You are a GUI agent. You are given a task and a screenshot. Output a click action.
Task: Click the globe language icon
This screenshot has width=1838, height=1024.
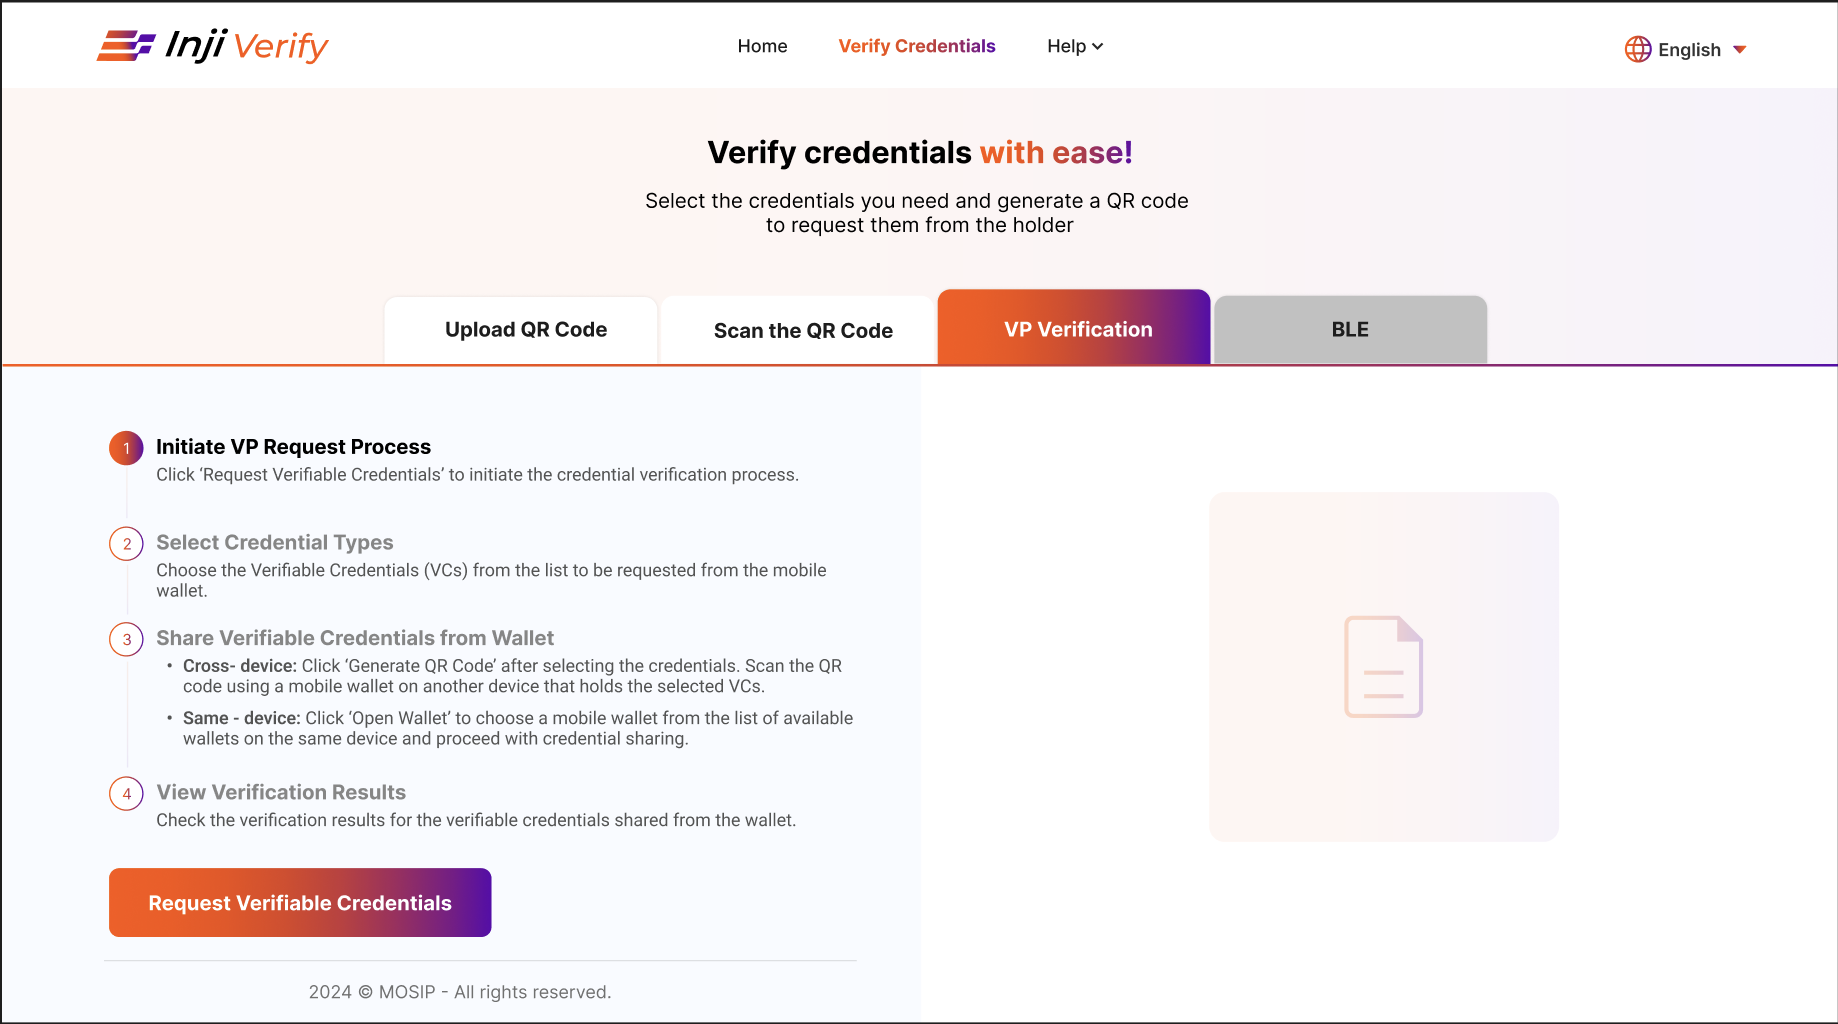tap(1637, 49)
